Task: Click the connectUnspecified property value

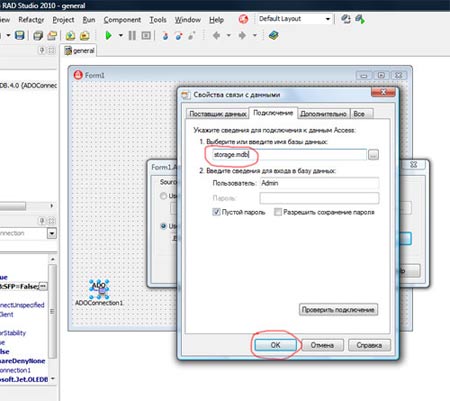Action: (22, 305)
